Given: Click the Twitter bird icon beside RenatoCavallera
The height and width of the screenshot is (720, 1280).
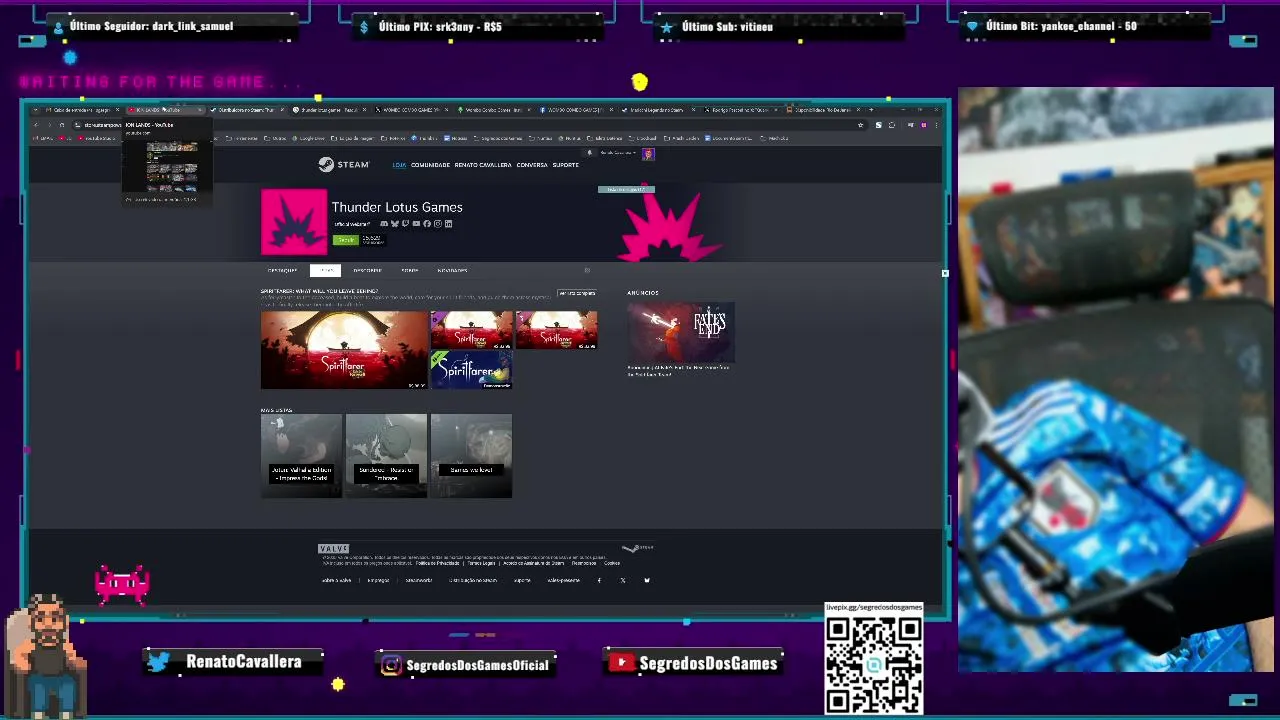Looking at the screenshot, I should [158, 662].
